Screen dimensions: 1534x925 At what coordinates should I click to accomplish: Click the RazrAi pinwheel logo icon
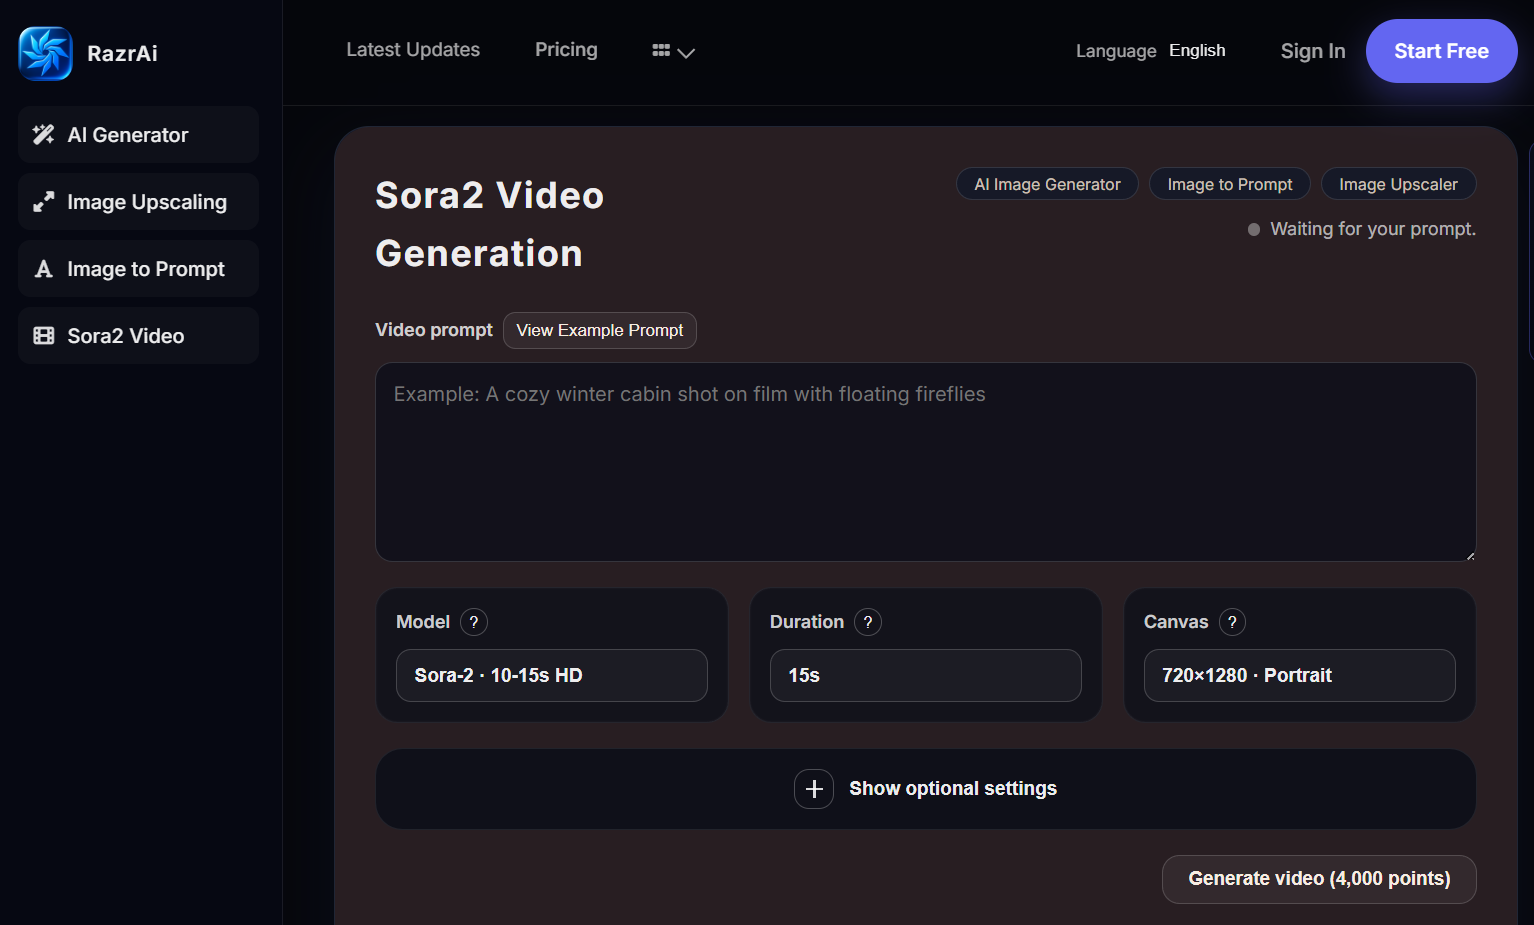click(45, 53)
